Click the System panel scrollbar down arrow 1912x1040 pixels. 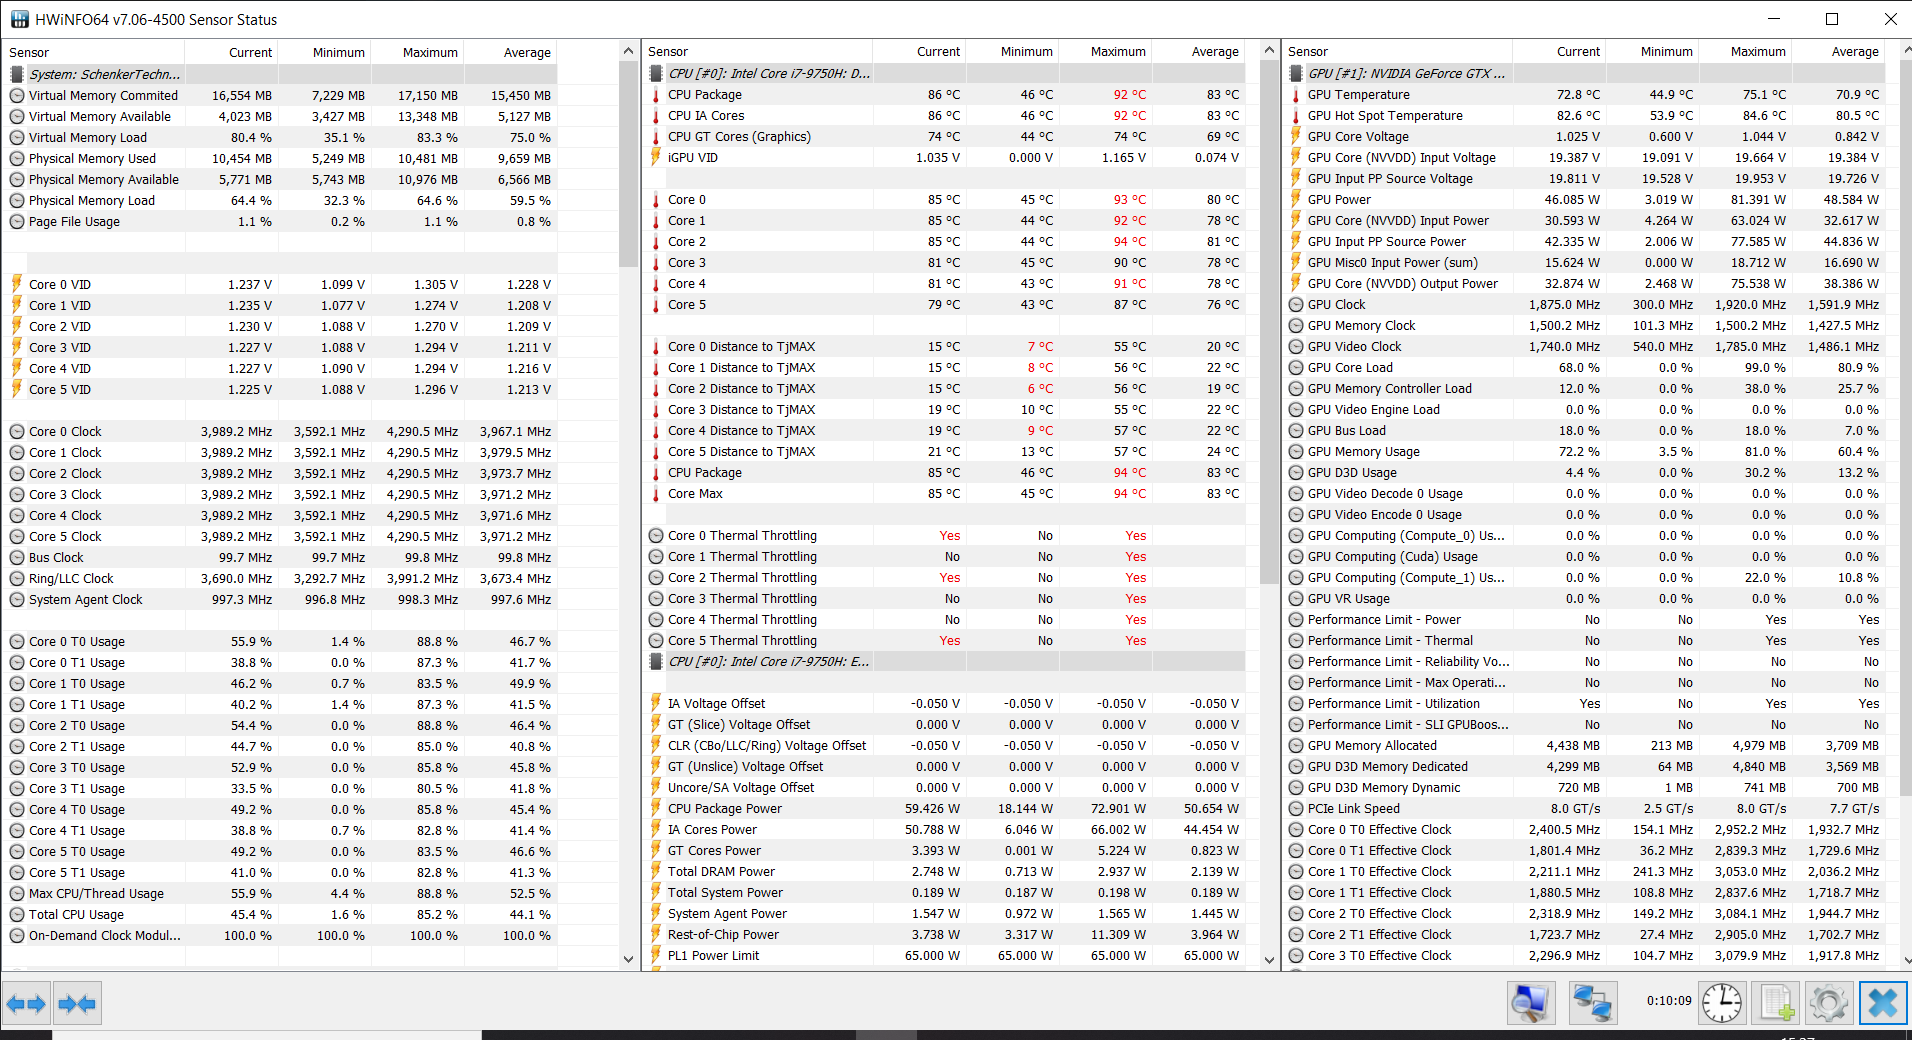[628, 958]
